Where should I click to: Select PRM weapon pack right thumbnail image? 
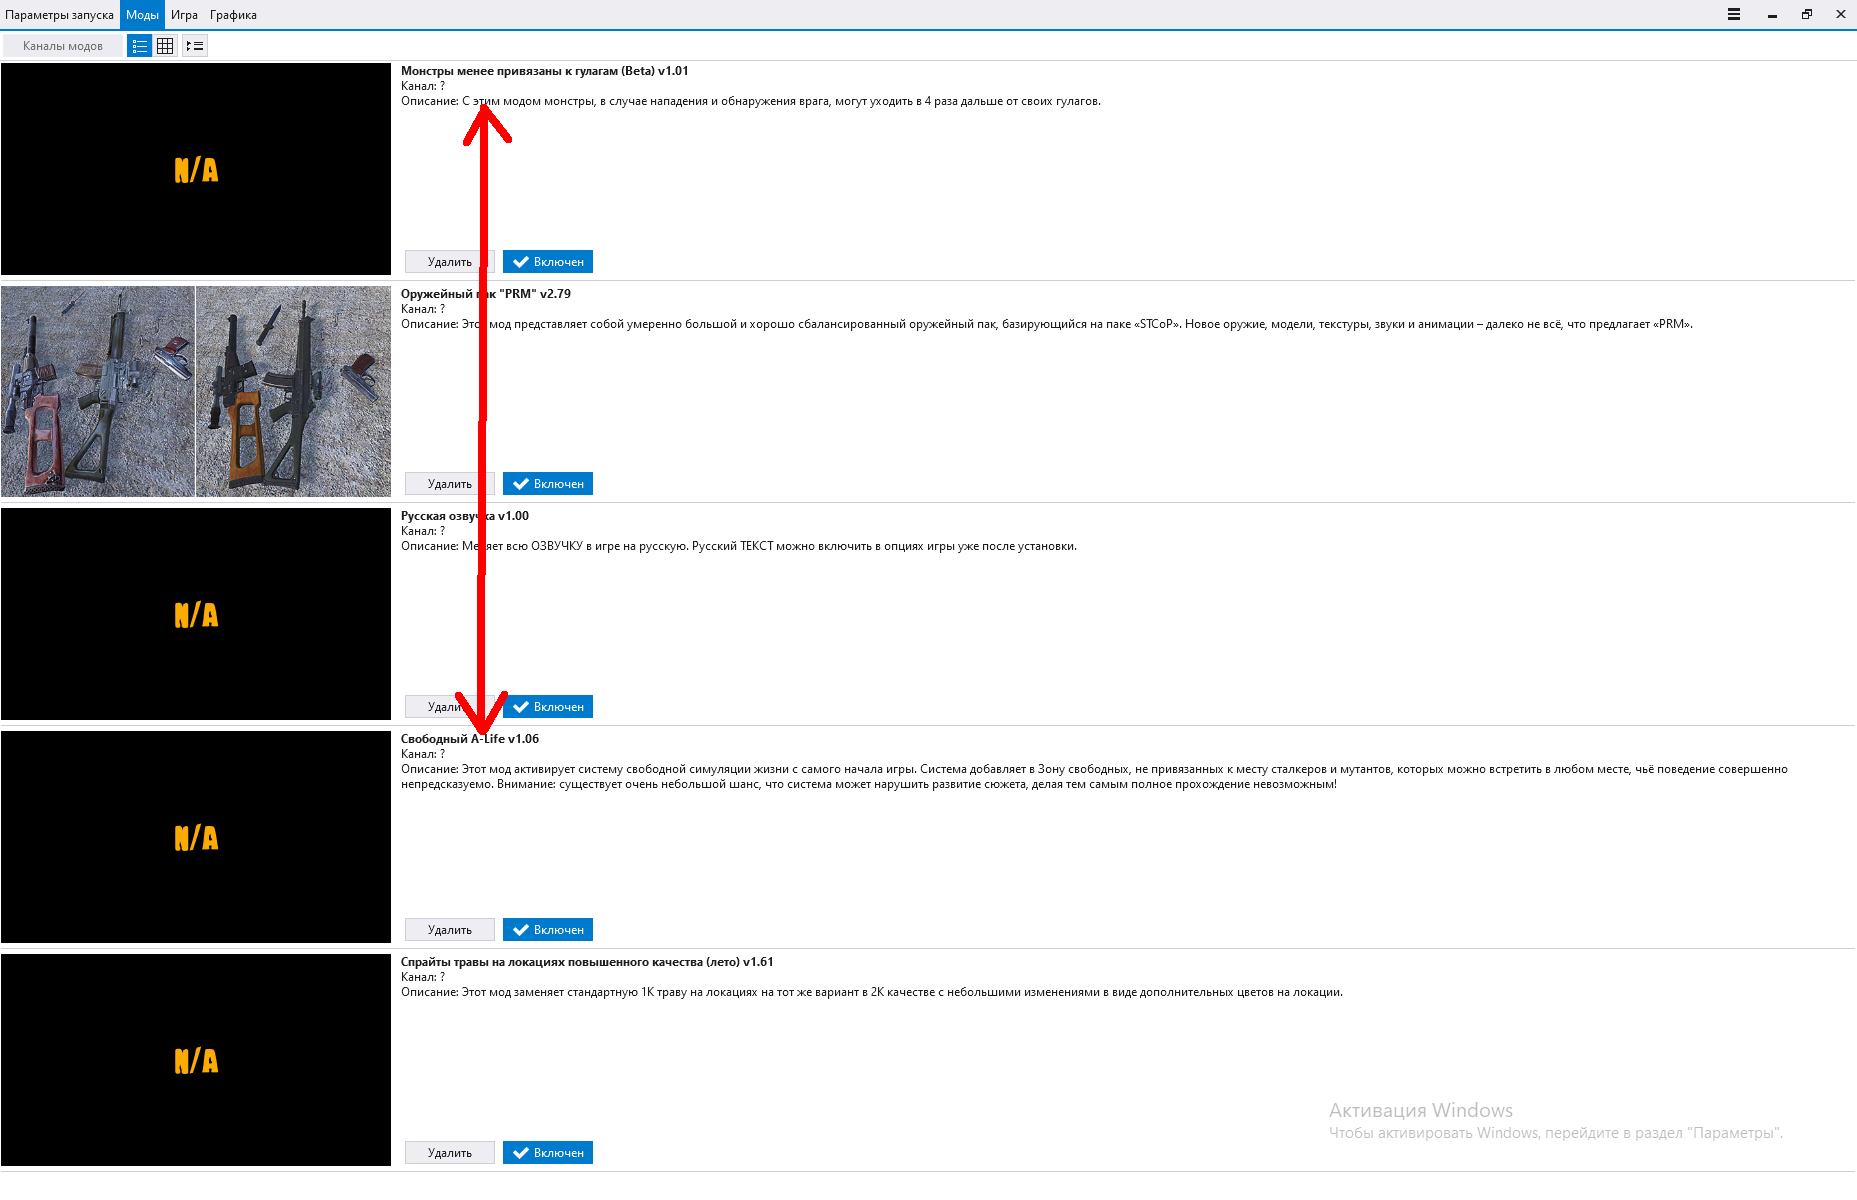(294, 391)
